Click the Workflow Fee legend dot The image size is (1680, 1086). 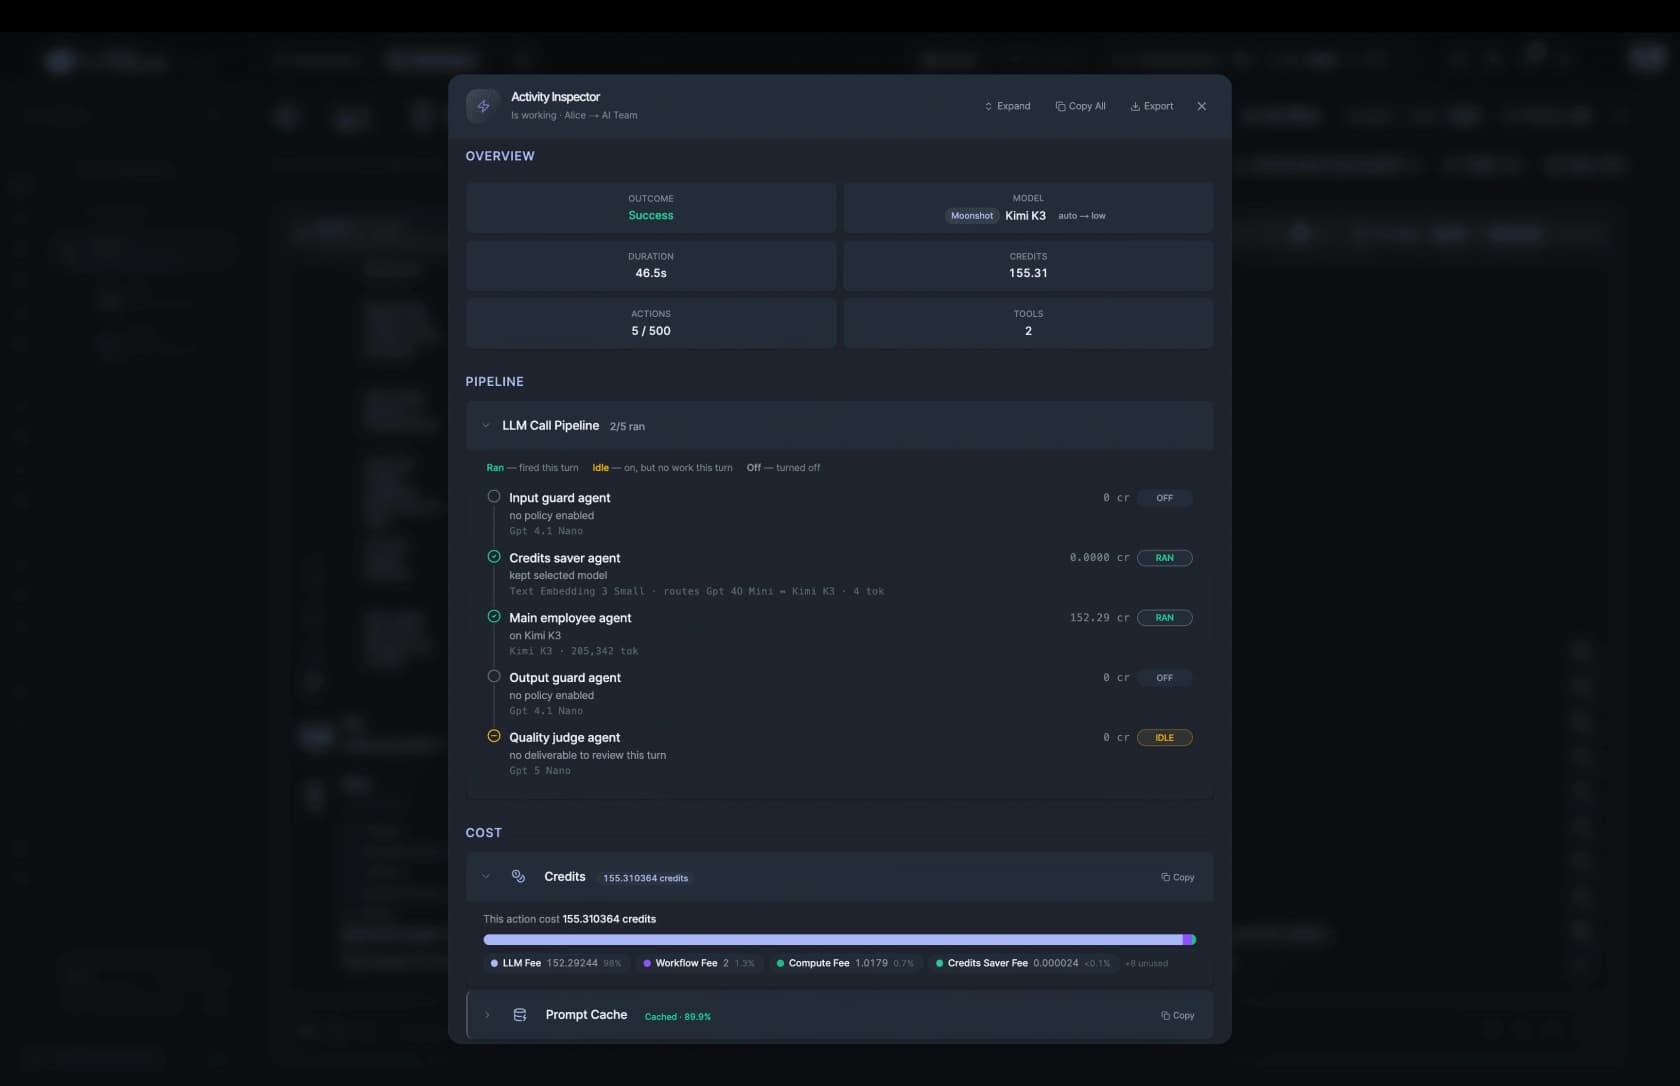[647, 964]
